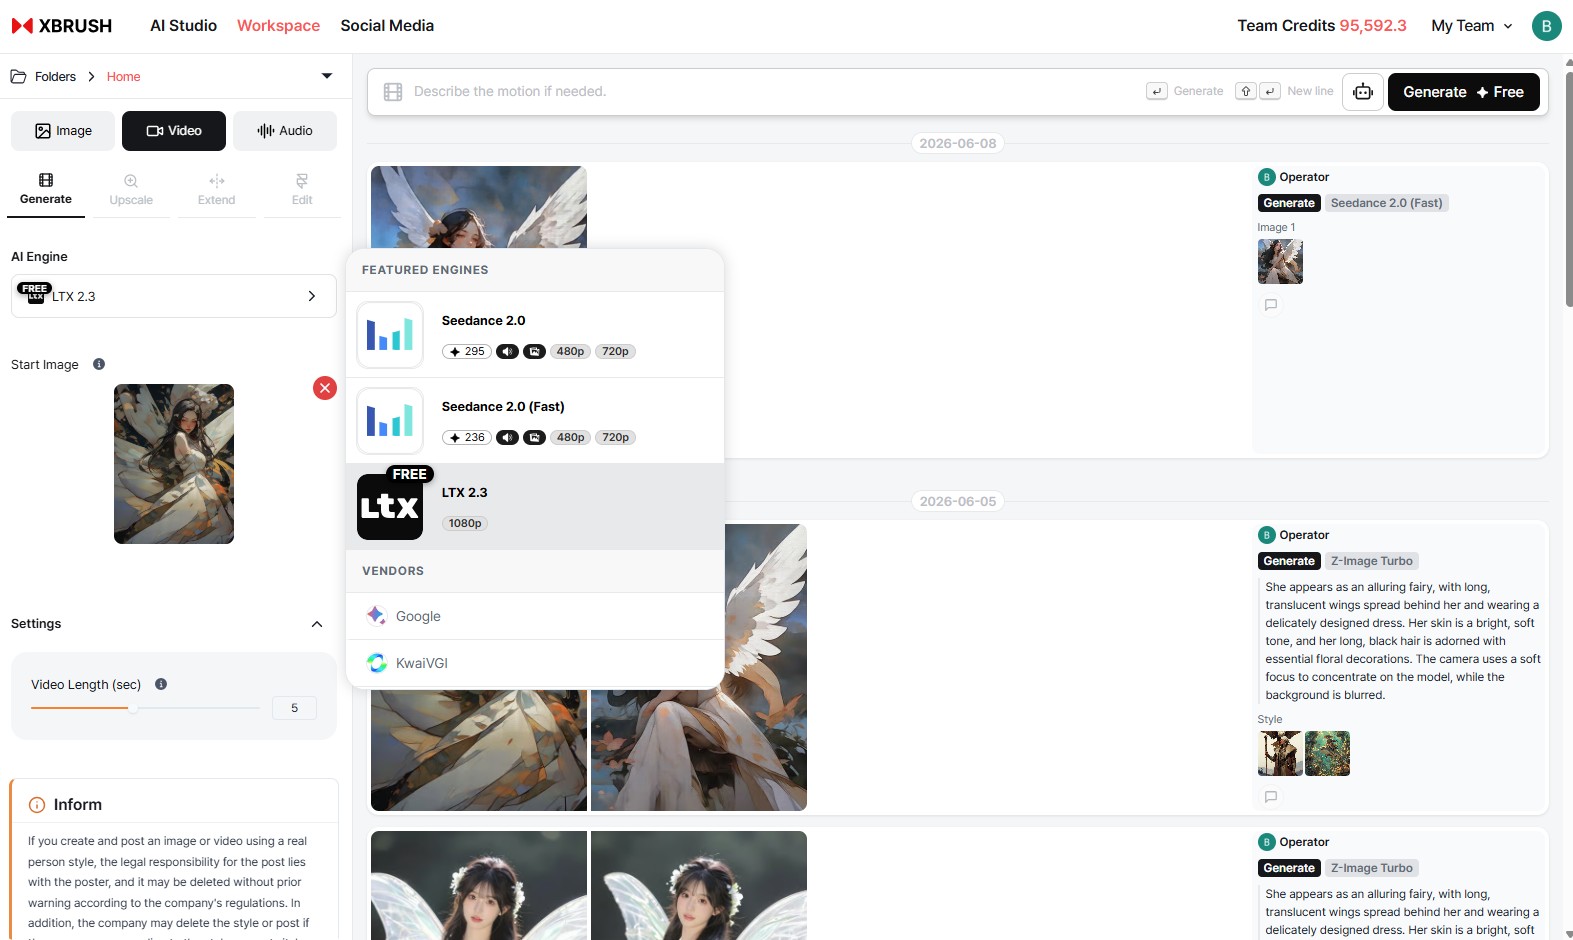Open Image 1 thumbnail in Seedance entry
The width and height of the screenshot is (1573, 940).
coord(1280,262)
